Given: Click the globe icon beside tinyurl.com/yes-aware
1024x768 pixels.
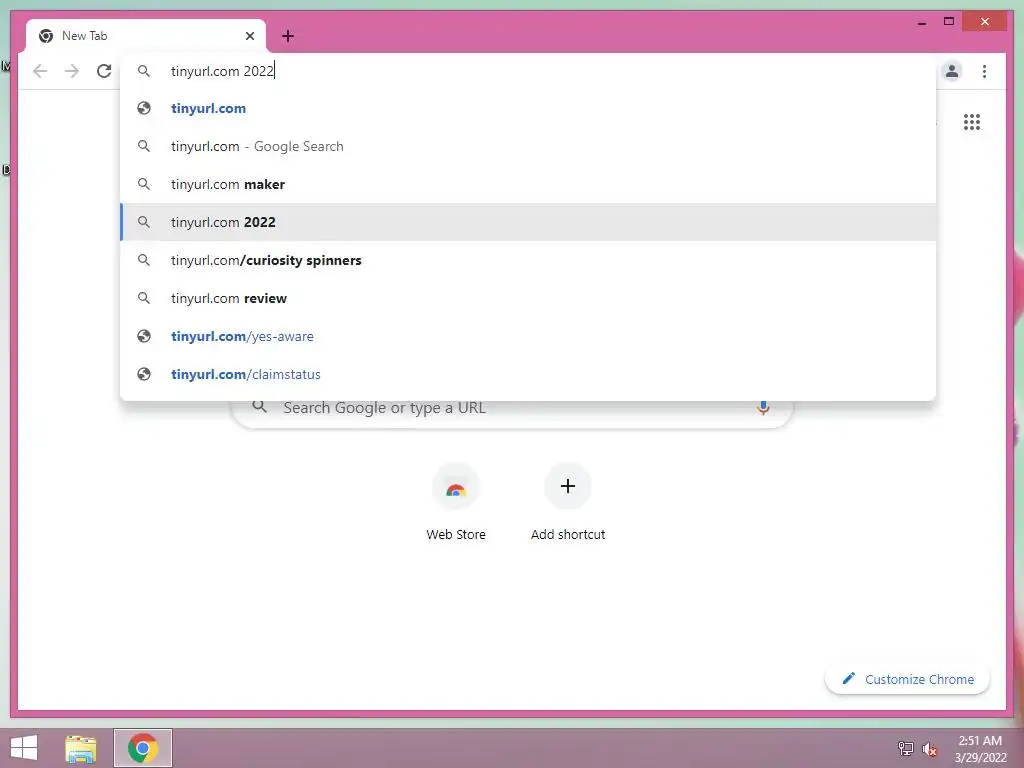Looking at the screenshot, I should (x=144, y=336).
